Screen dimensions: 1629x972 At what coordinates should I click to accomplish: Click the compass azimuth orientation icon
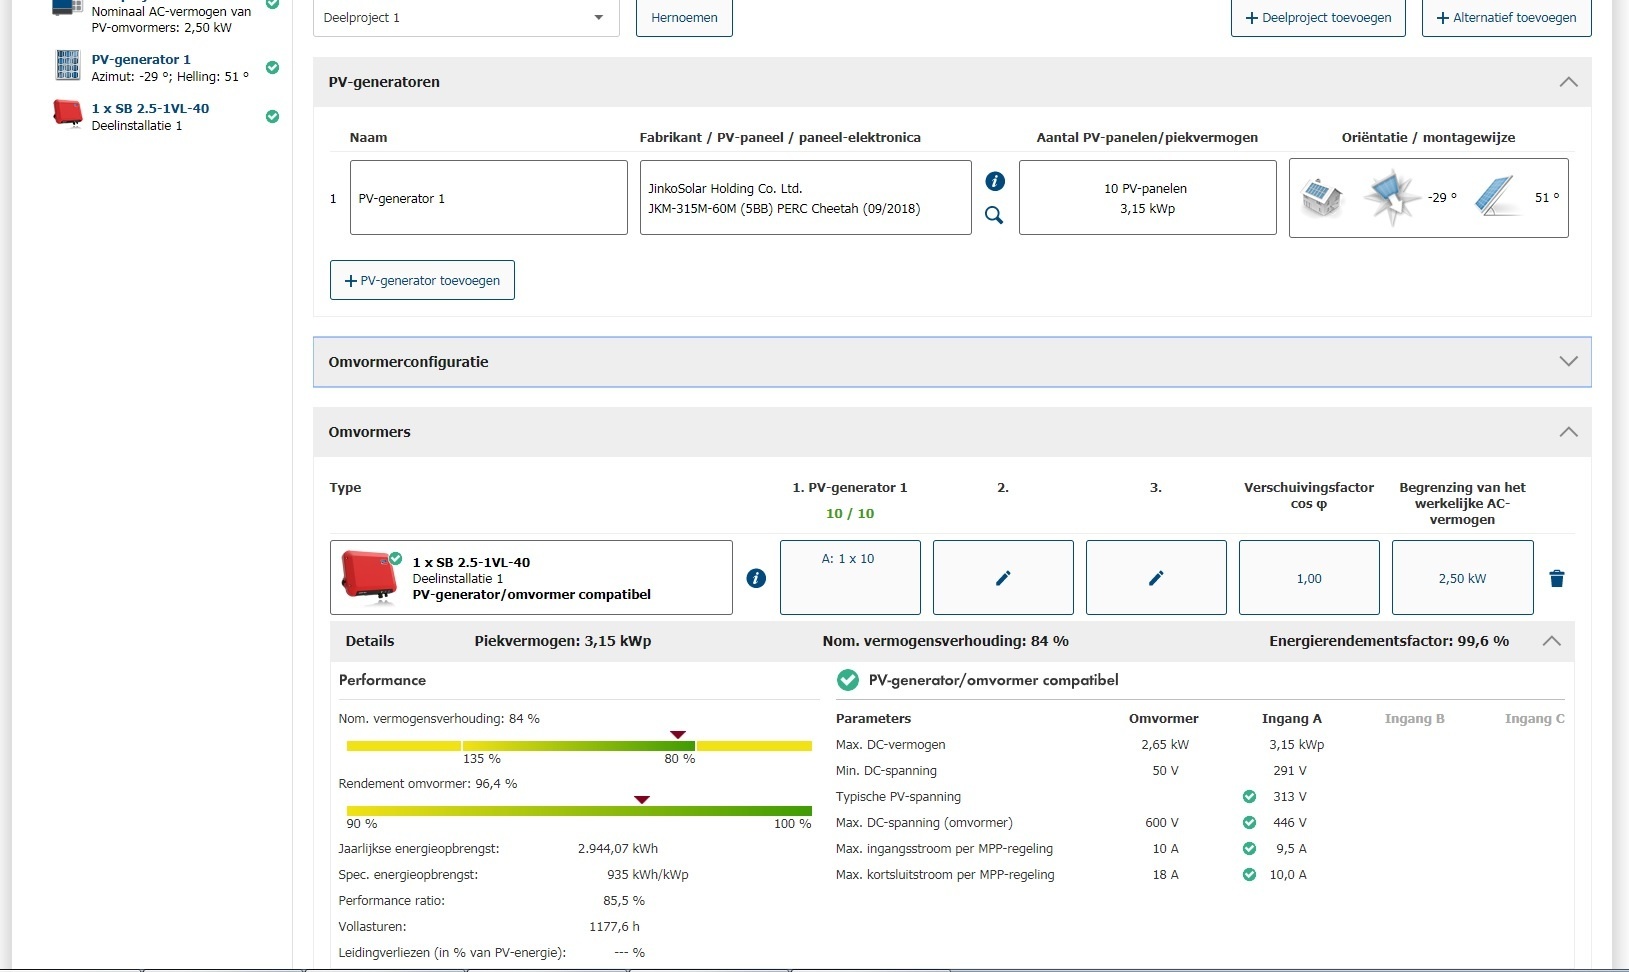pyautogui.click(x=1391, y=198)
